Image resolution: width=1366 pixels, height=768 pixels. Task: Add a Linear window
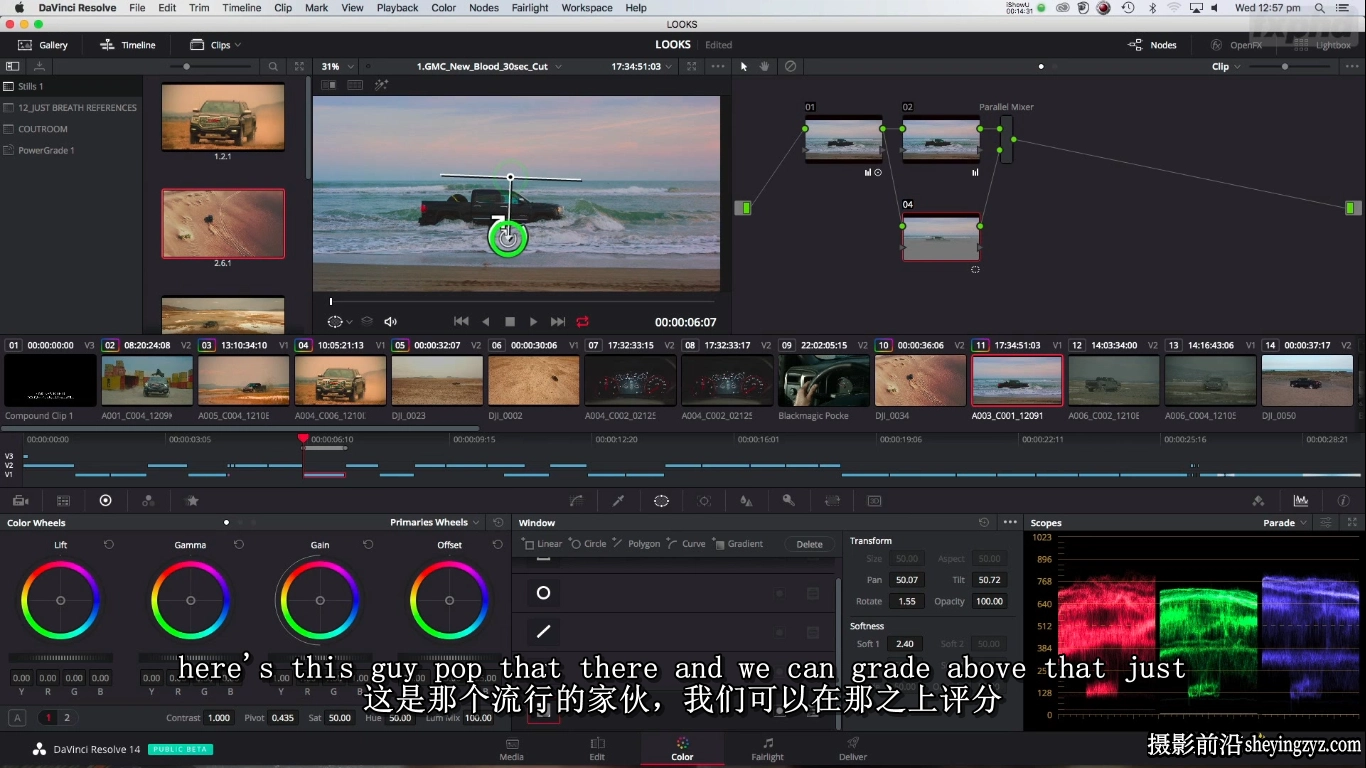coord(542,544)
